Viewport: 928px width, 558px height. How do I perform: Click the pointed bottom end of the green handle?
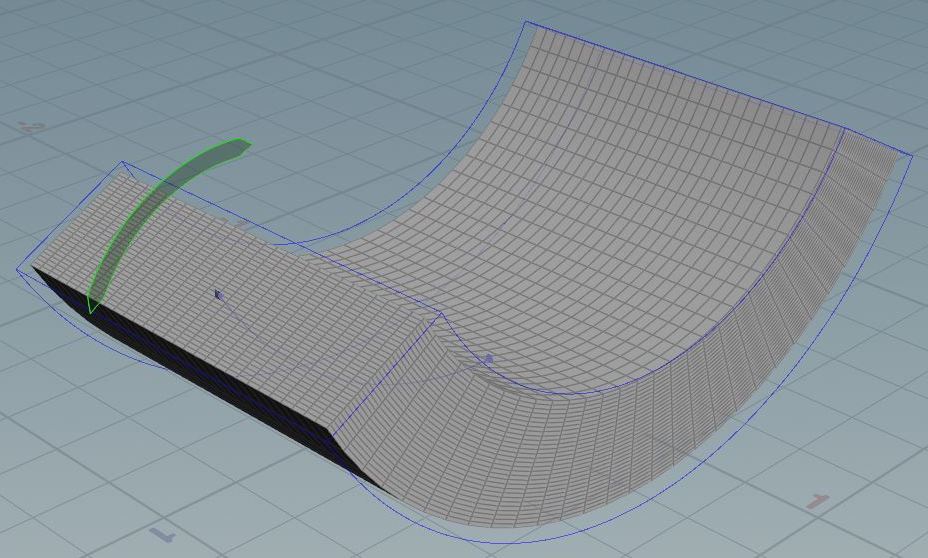coord(90,309)
